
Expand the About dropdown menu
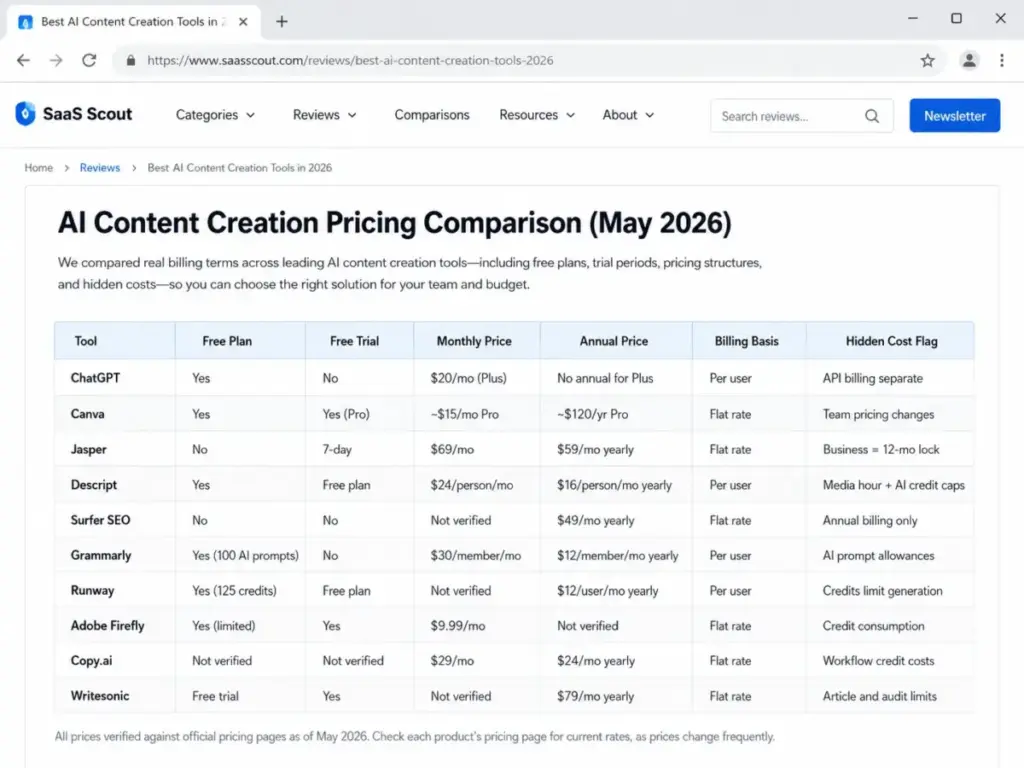628,115
